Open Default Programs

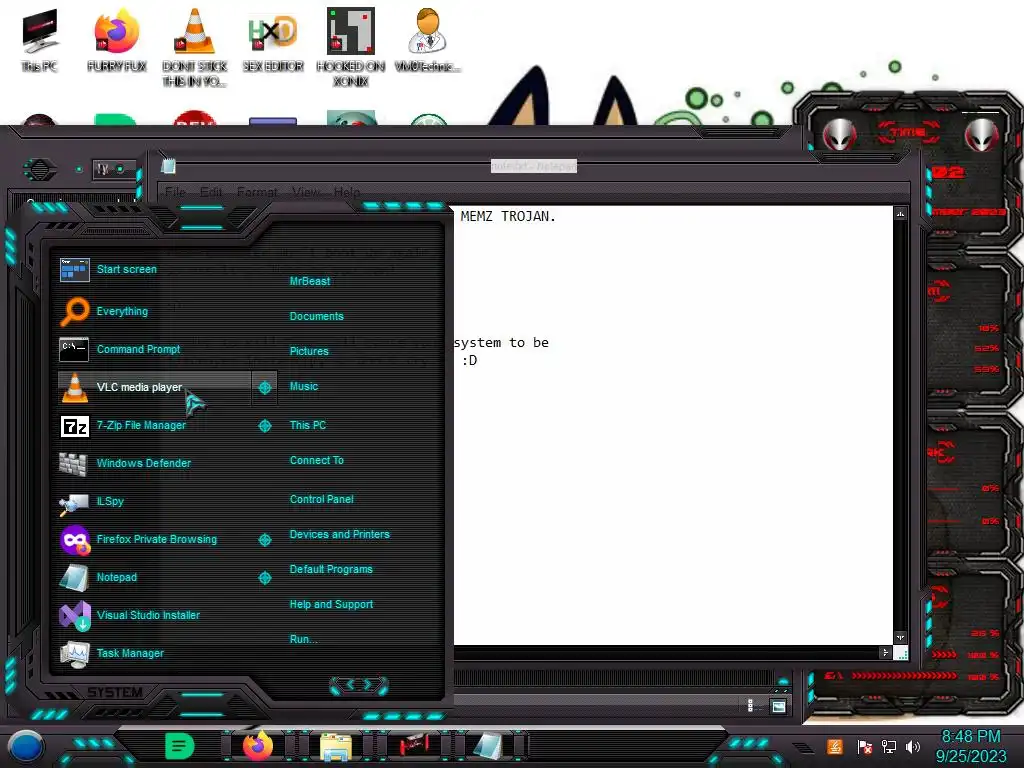pos(331,569)
